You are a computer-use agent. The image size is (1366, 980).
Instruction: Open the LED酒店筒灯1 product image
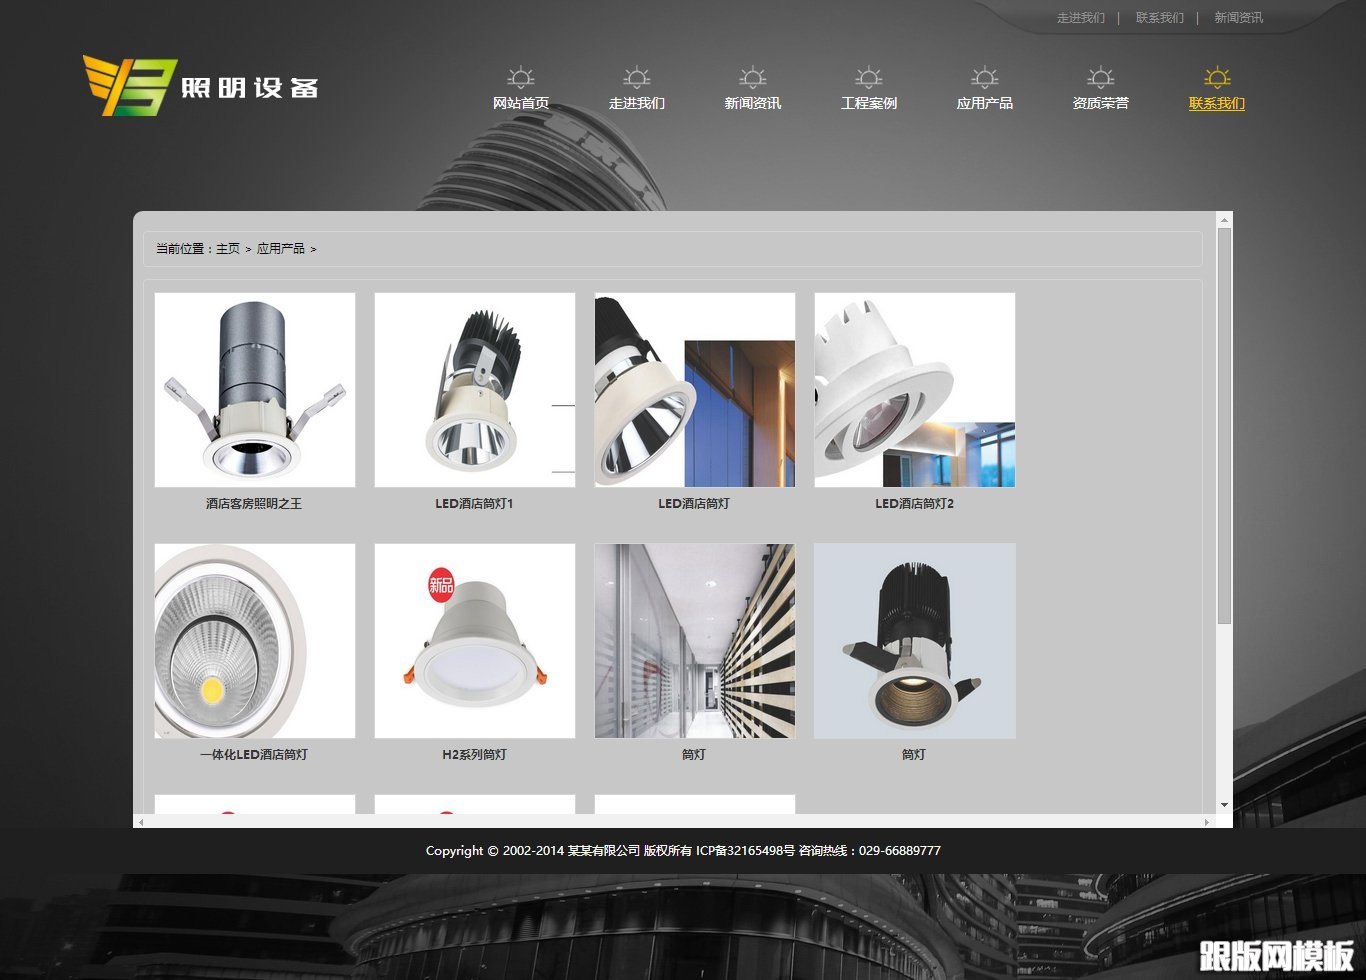point(475,390)
